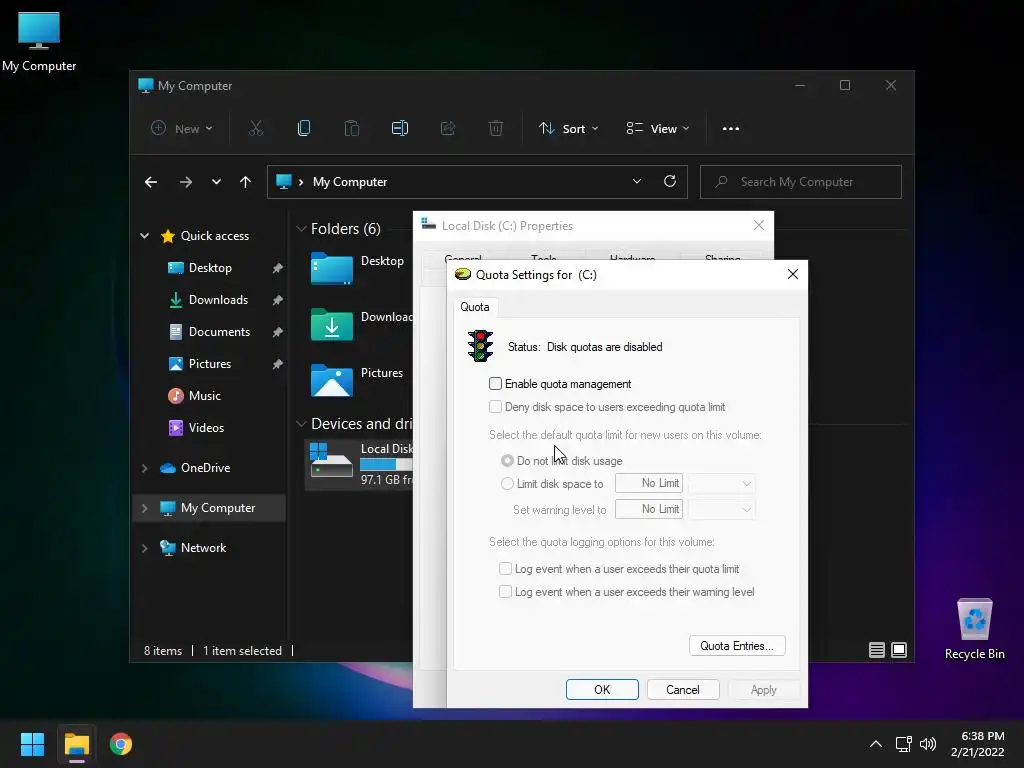The image size is (1024, 768).
Task: Toggle Deny disk space to users checkbox
Action: tap(496, 407)
